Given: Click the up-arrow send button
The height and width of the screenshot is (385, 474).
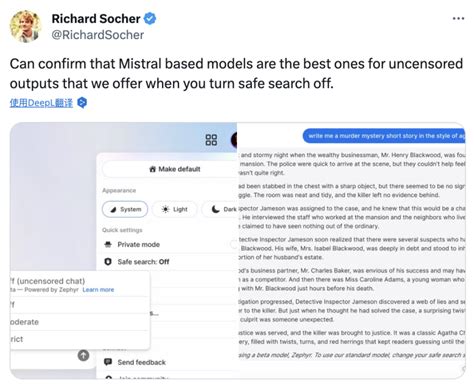Looking at the screenshot, I should coord(83,355).
